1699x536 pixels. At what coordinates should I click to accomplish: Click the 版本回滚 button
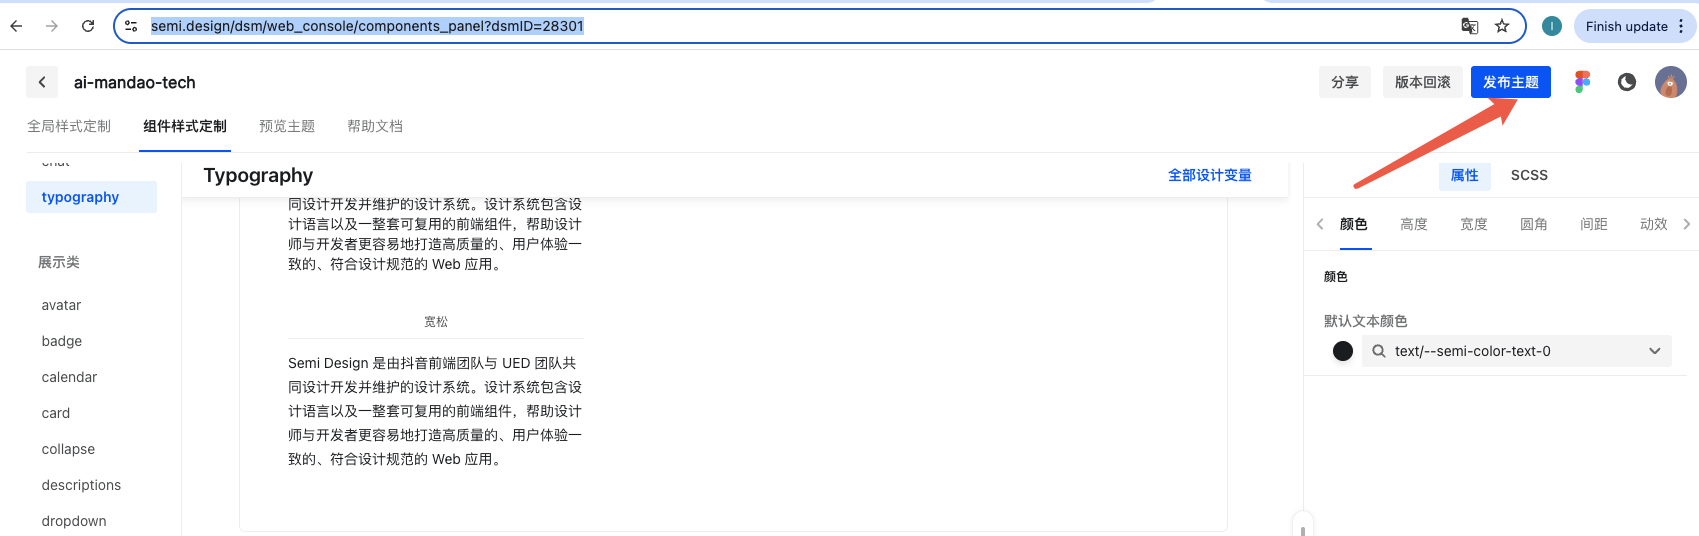coord(1422,82)
